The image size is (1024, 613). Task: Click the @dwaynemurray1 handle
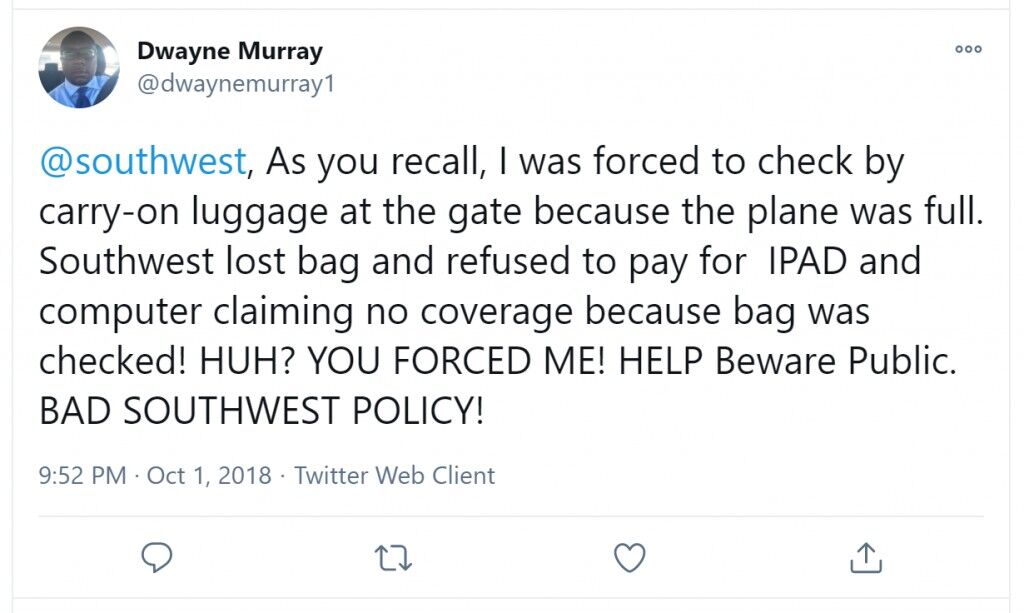(236, 84)
